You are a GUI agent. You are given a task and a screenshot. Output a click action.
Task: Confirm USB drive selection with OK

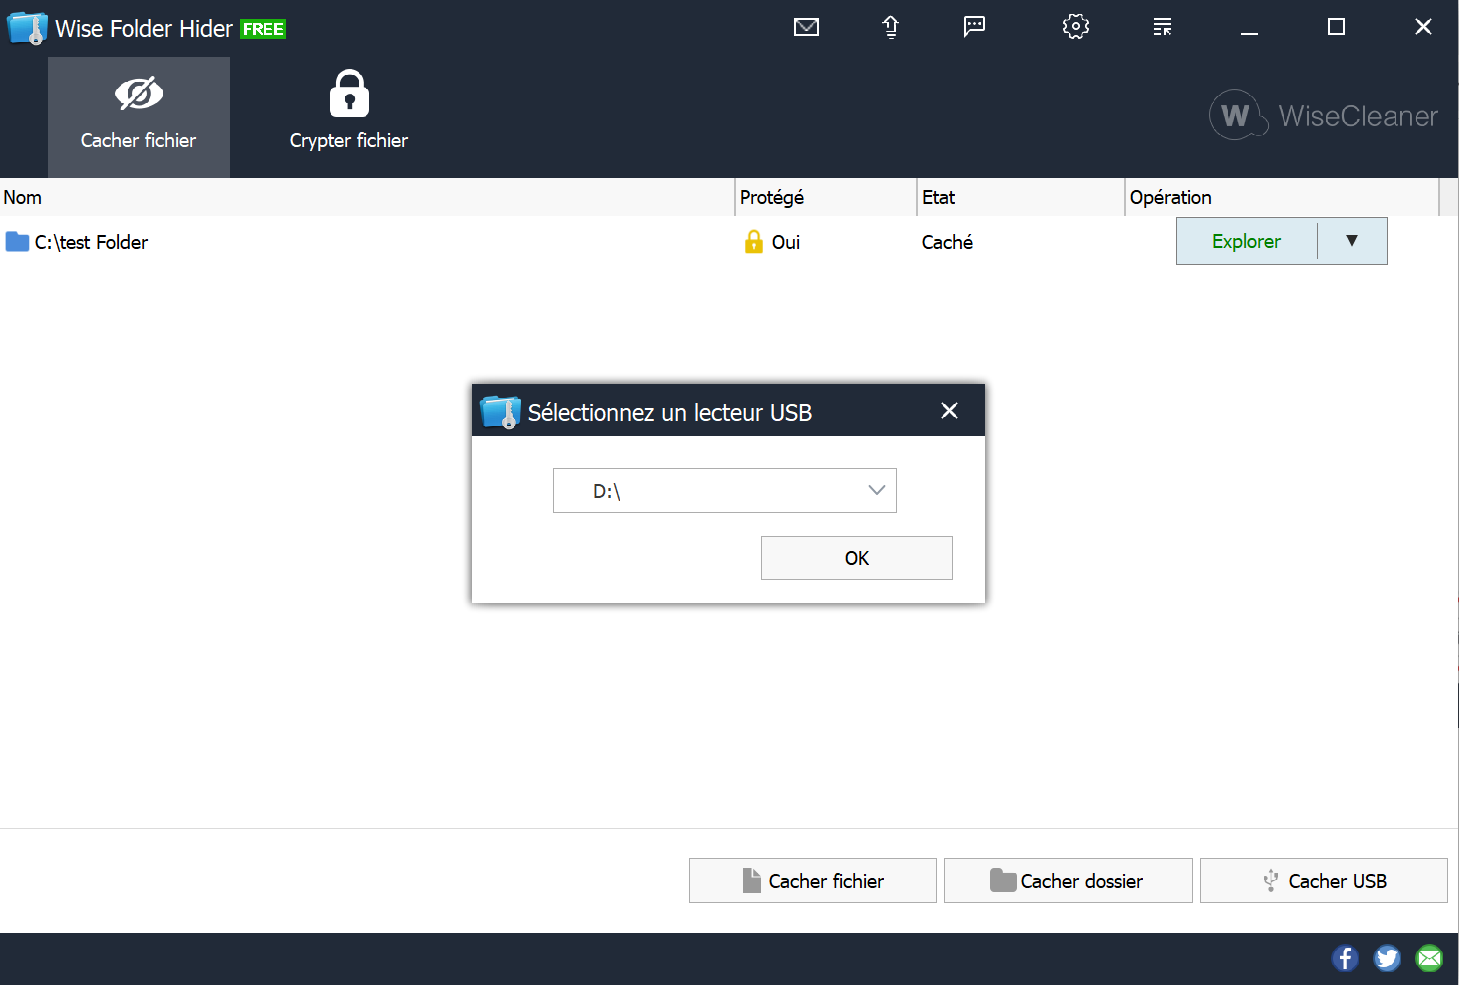tap(857, 558)
